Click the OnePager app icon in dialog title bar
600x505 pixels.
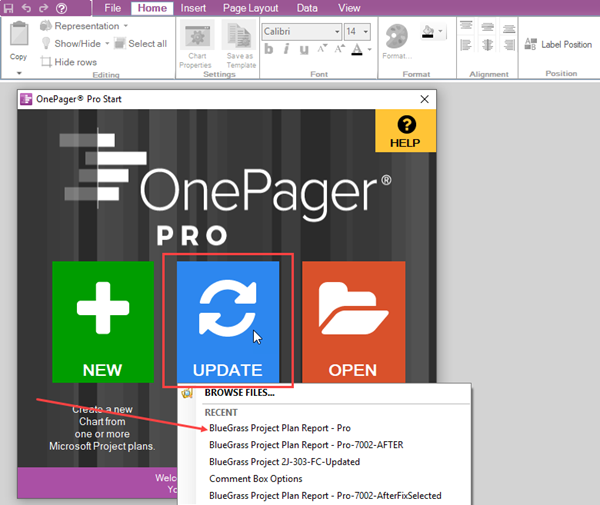[x=26, y=99]
